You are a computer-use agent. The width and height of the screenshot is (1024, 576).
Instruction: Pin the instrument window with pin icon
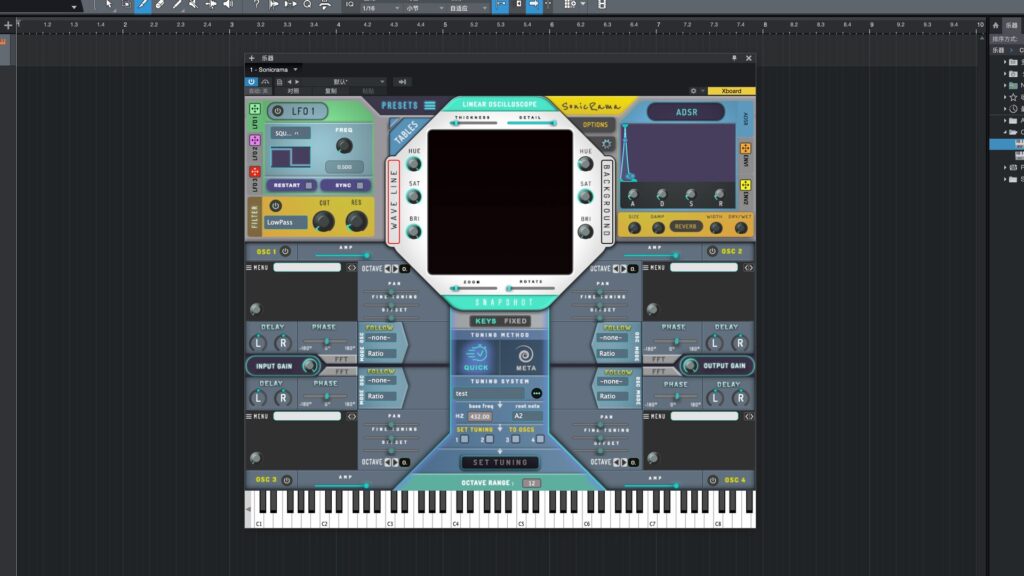[x=734, y=58]
